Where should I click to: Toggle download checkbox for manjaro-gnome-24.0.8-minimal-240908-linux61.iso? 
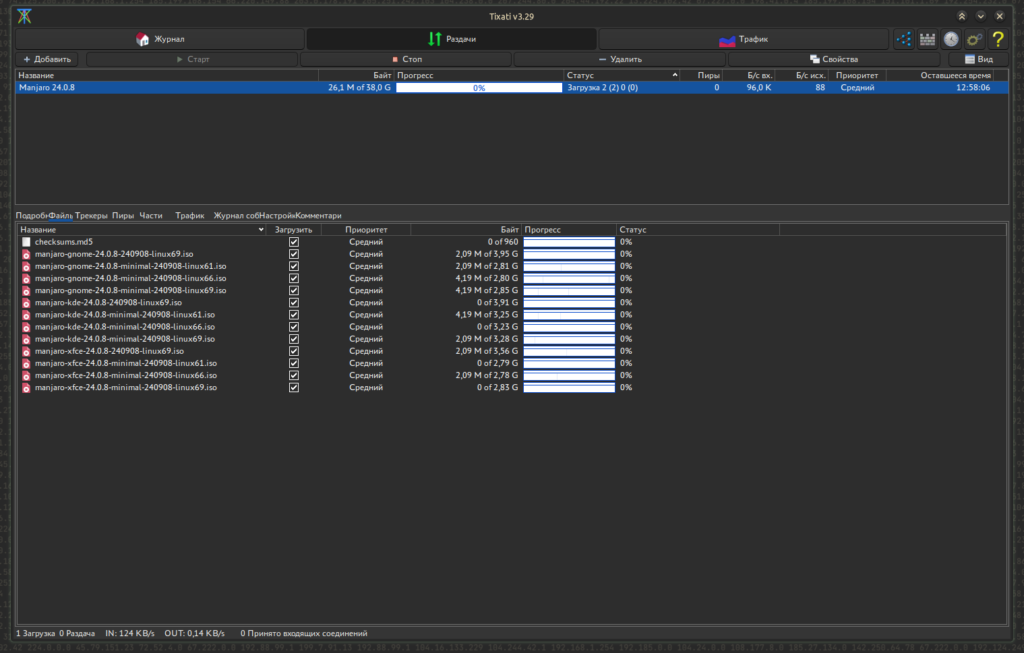pyautogui.click(x=294, y=266)
